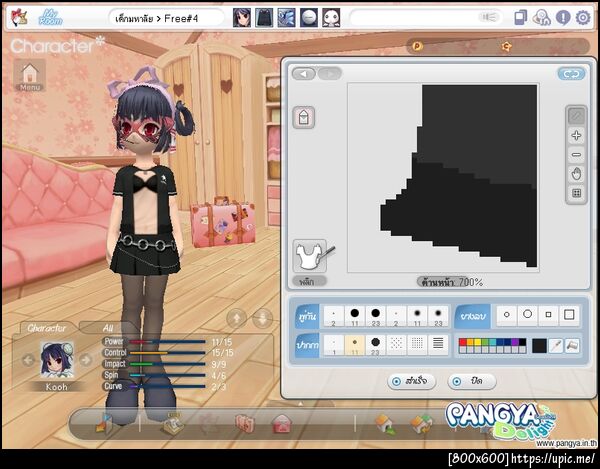This screenshot has height=469, width=600.
Task: Click undo arrow in design editor
Action: tap(304, 73)
